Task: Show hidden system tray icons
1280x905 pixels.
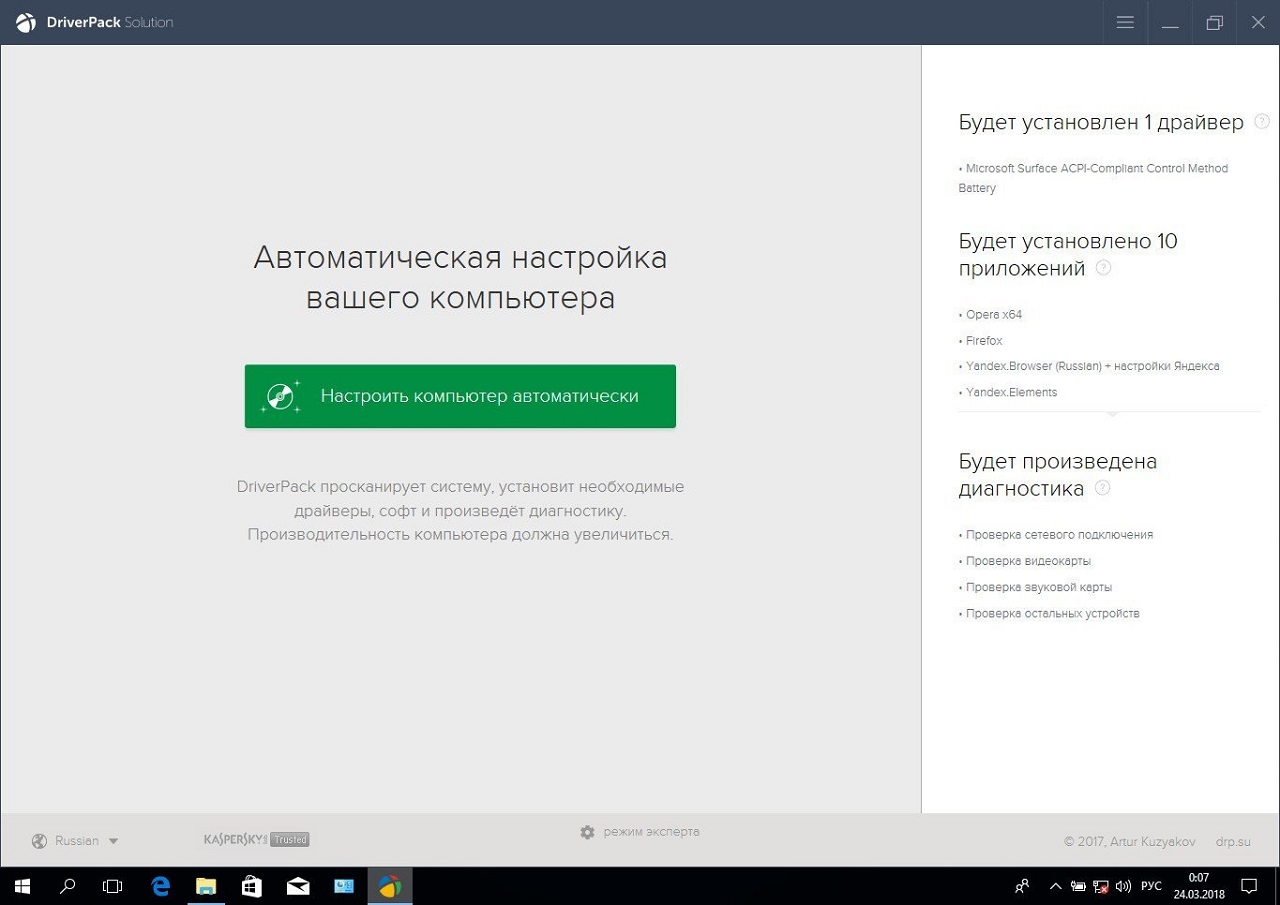Action: pos(1055,886)
